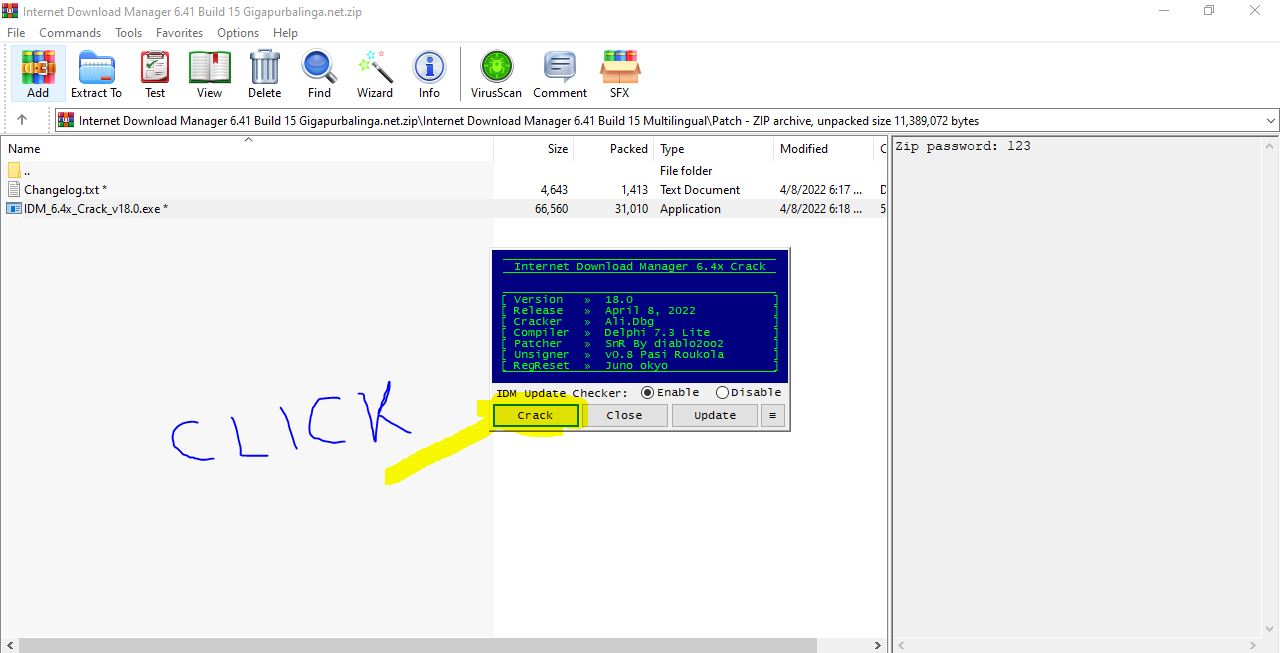Screen dimensions: 1280x653
Task: Go up one folder arrow
Action: click(x=22, y=120)
